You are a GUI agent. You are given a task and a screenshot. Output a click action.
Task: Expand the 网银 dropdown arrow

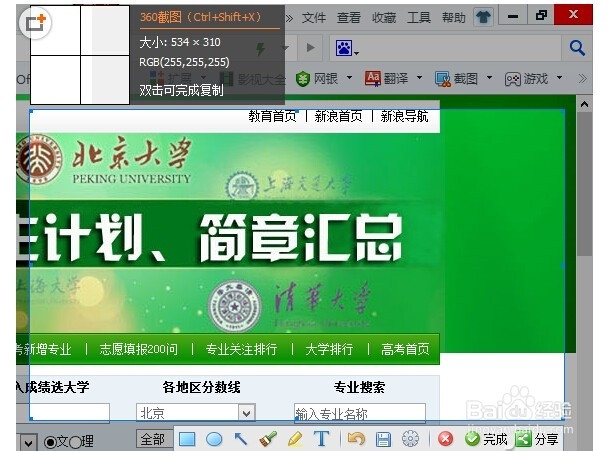[349, 78]
